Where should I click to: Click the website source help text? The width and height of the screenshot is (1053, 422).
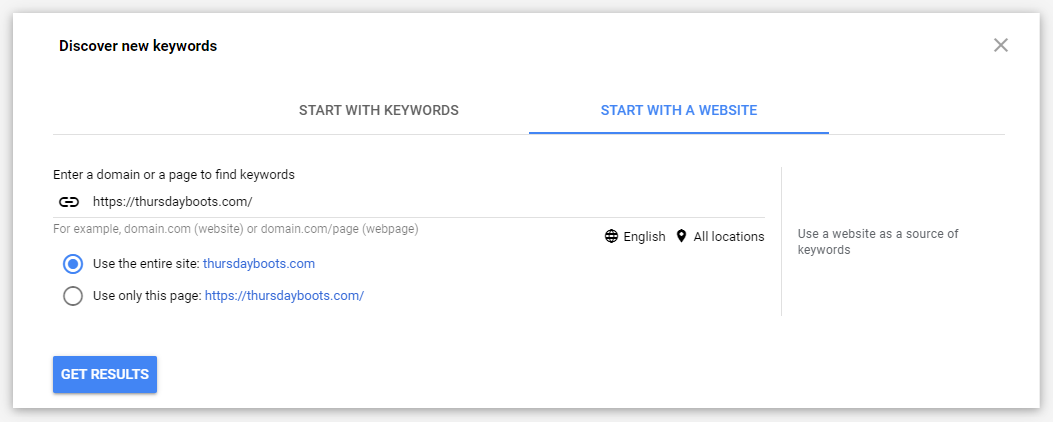coord(877,242)
